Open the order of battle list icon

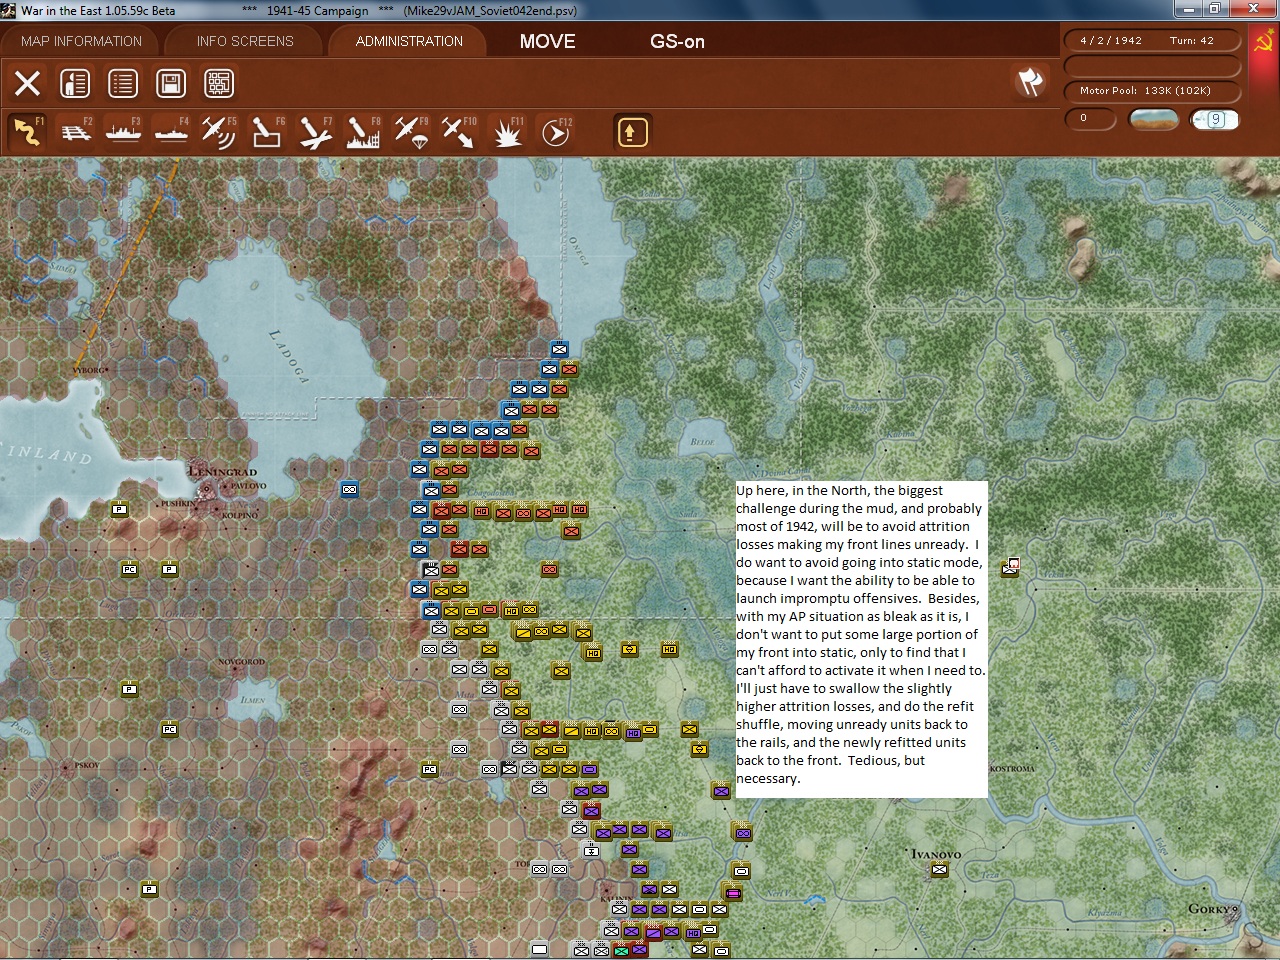[123, 83]
